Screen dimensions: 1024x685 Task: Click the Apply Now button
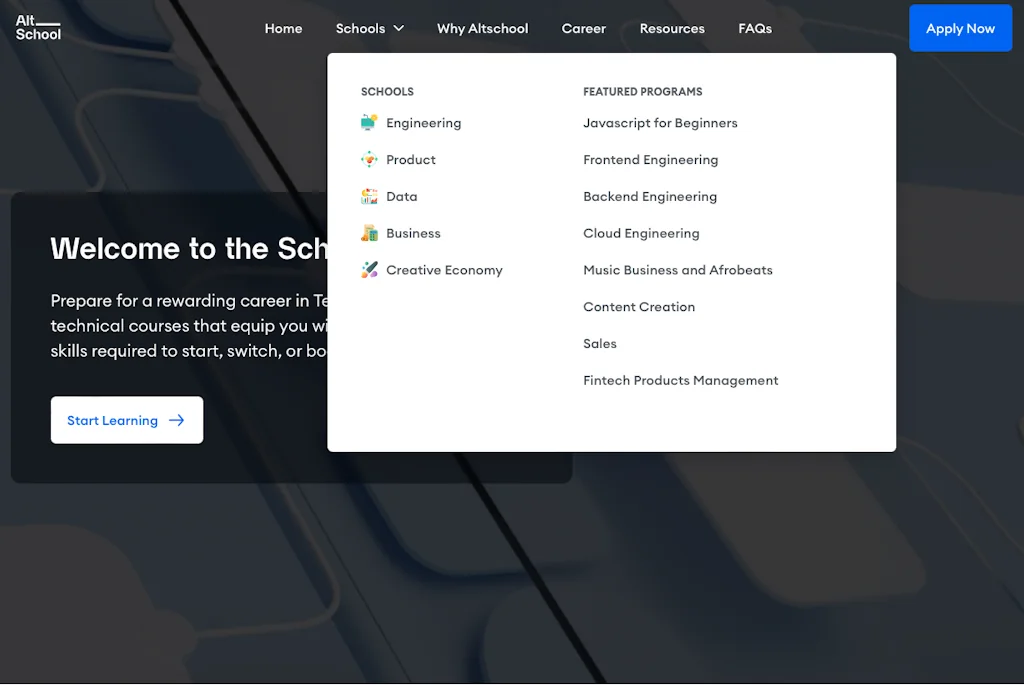pyautogui.click(x=960, y=27)
